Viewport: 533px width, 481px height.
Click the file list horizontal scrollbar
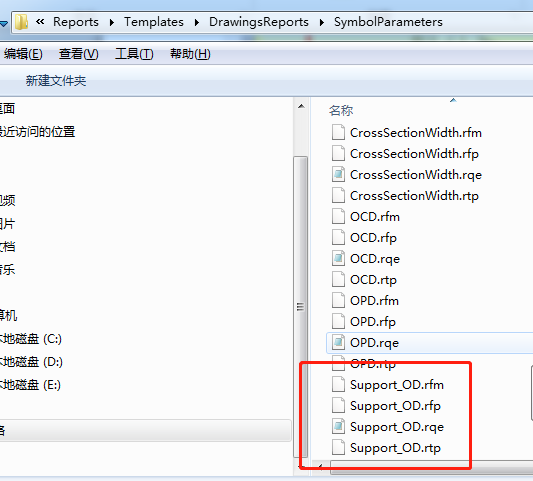(431, 467)
